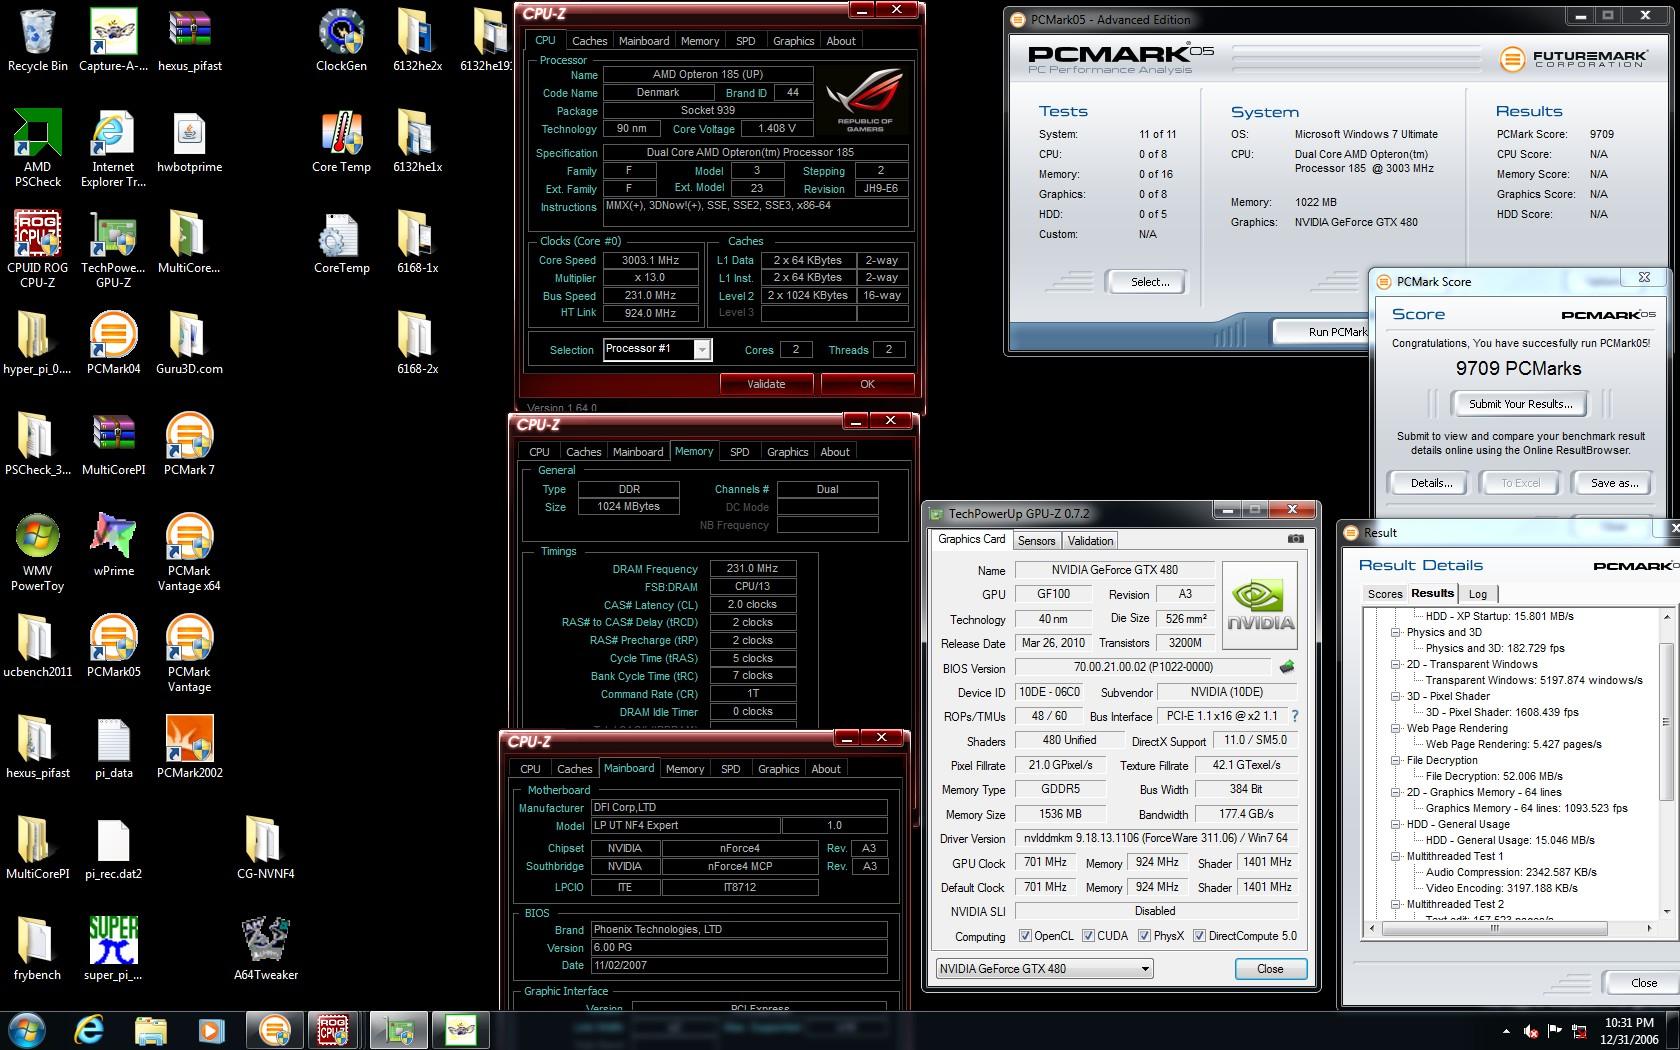This screenshot has width=1680, height=1050.
Task: Open the Processor #1 selection dropdown
Action: point(702,349)
